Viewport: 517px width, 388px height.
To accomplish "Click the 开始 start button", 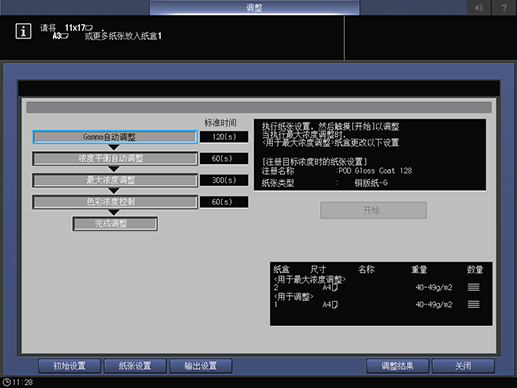I will (373, 210).
